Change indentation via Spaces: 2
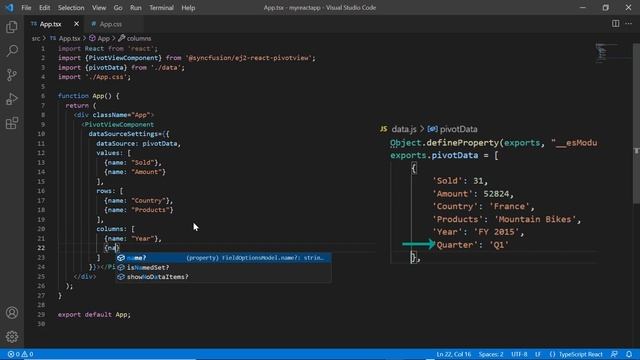The image size is (640, 360). [x=491, y=354]
